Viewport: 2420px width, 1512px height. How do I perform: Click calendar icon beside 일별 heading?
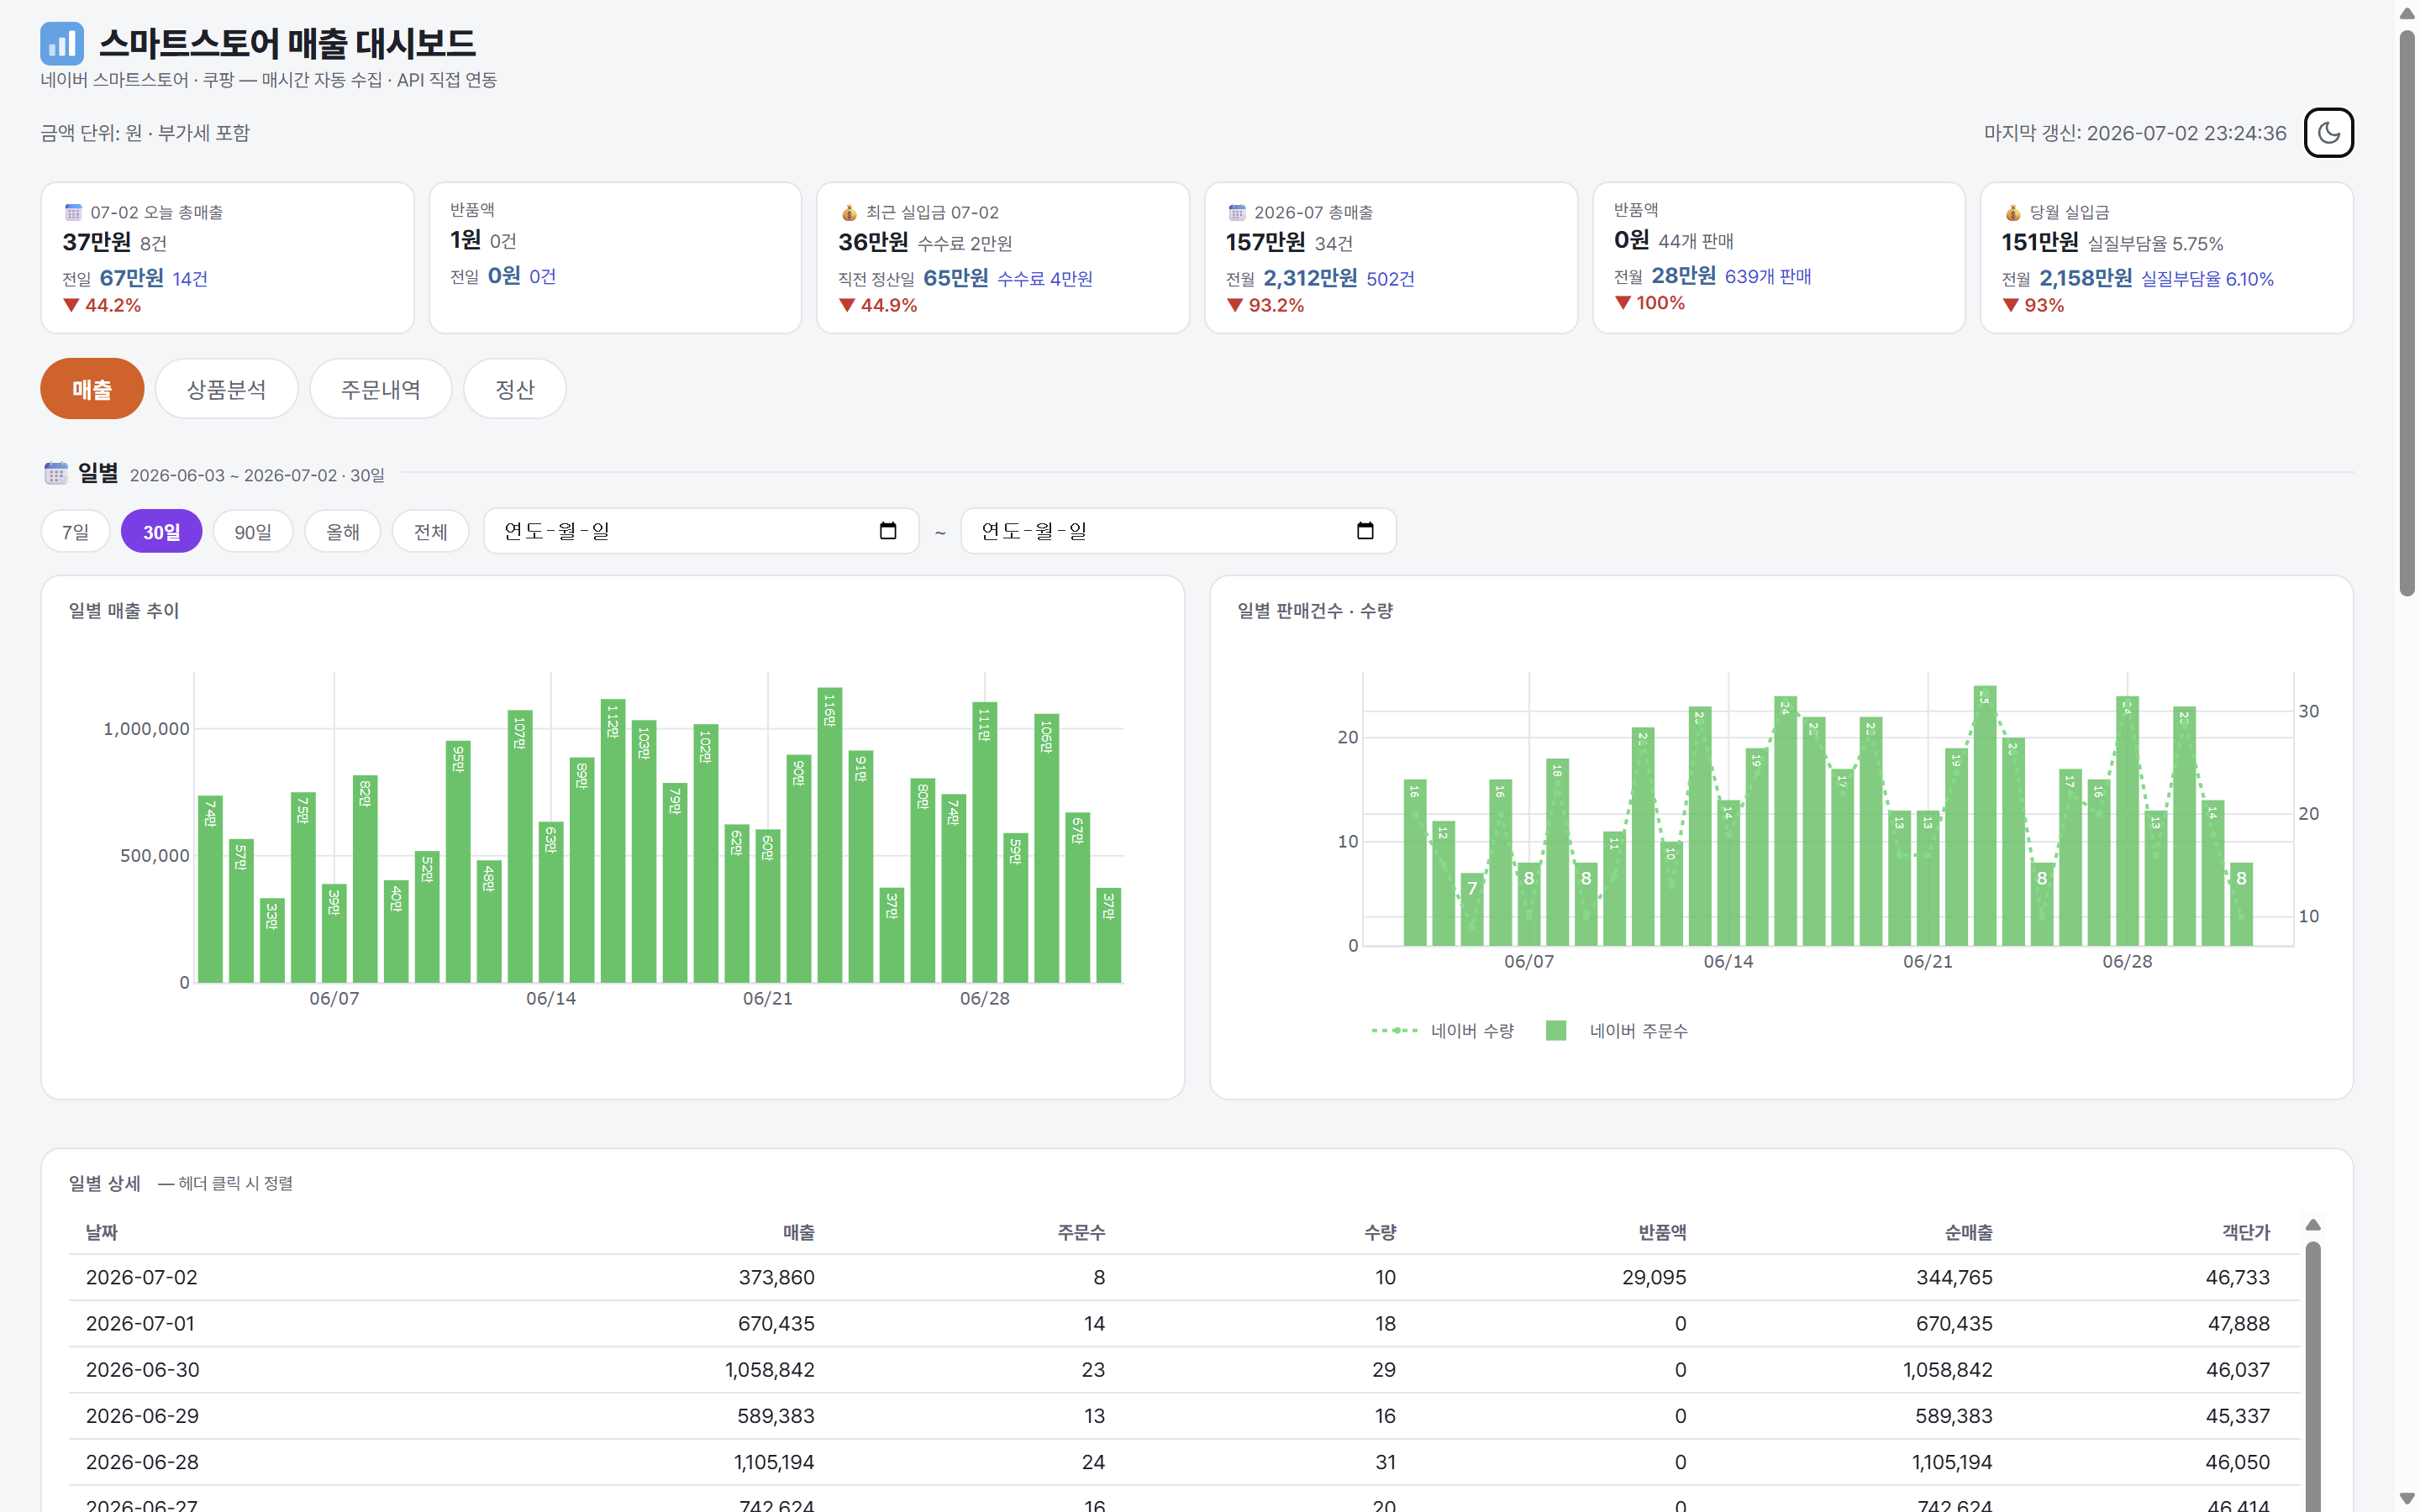56,473
